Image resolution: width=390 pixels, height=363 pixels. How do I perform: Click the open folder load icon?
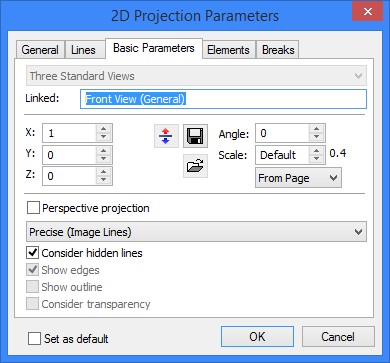195,166
